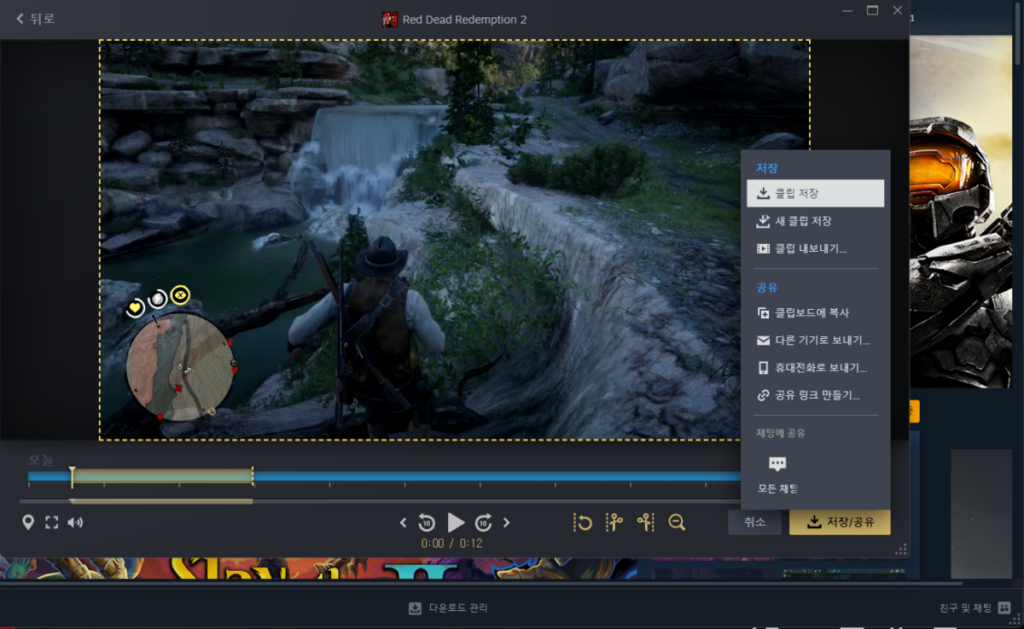Step to the next frame arrow

[x=507, y=522]
